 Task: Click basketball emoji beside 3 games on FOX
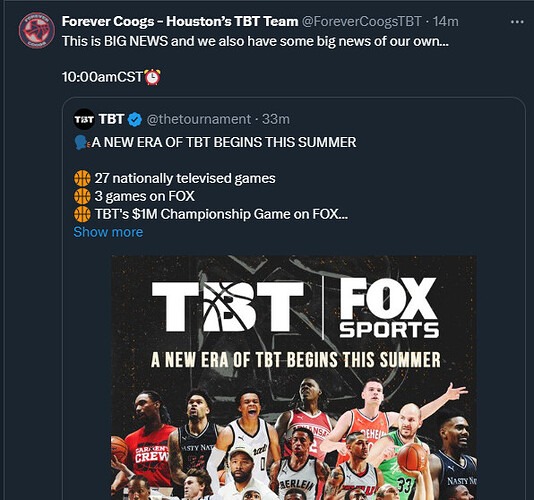coord(82,197)
